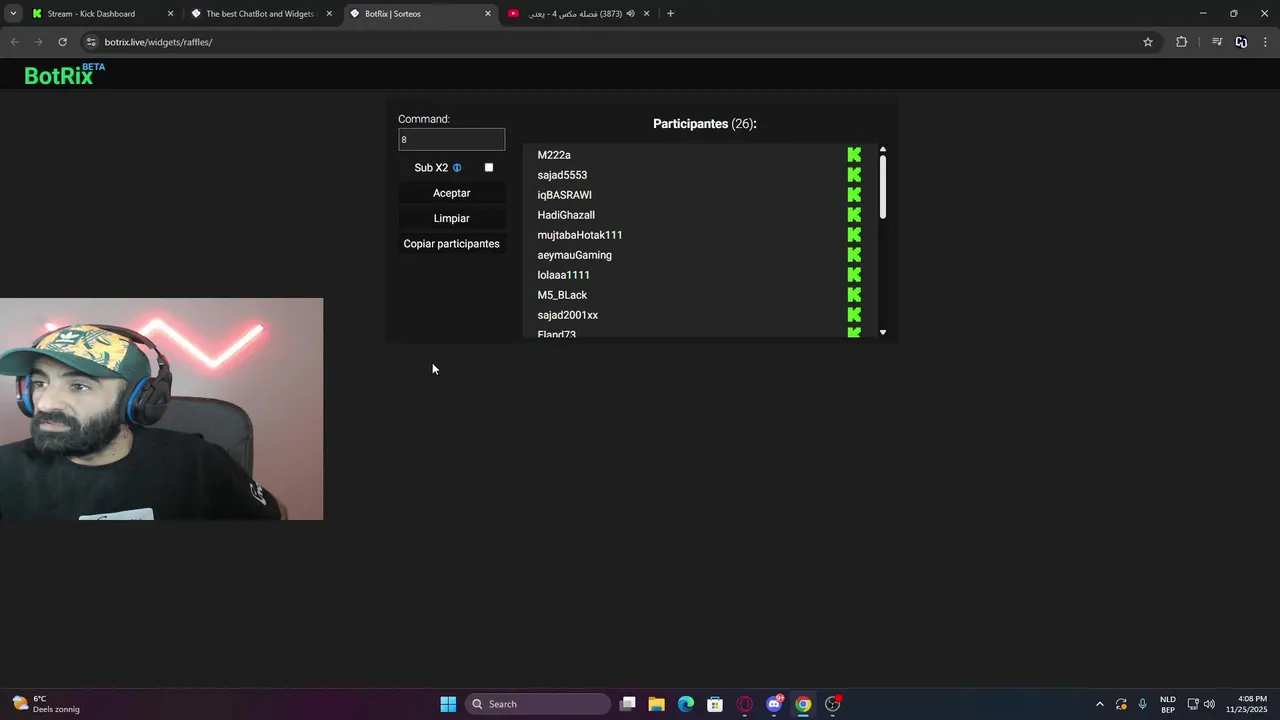The image size is (1280, 720).
Task: Select participant sajad5553
Action: tap(562, 175)
